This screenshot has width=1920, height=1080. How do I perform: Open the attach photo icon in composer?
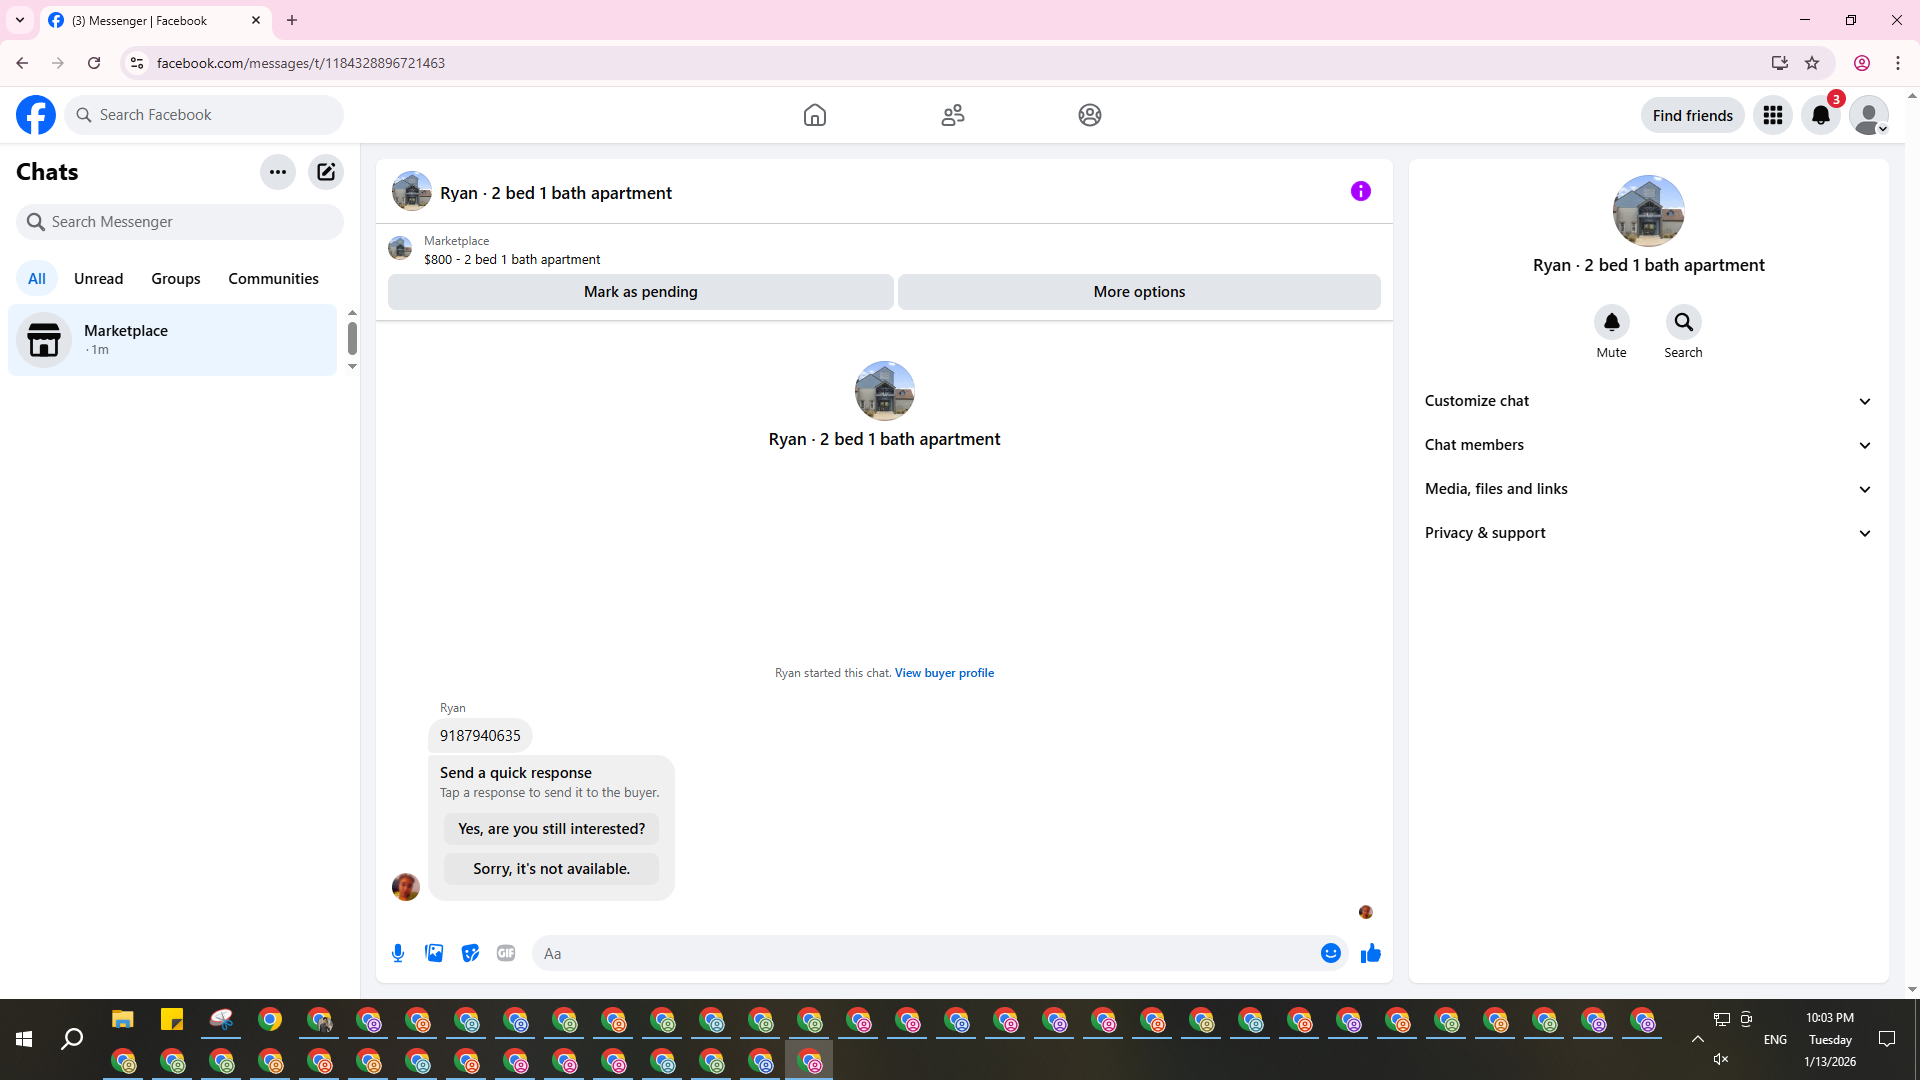point(434,953)
